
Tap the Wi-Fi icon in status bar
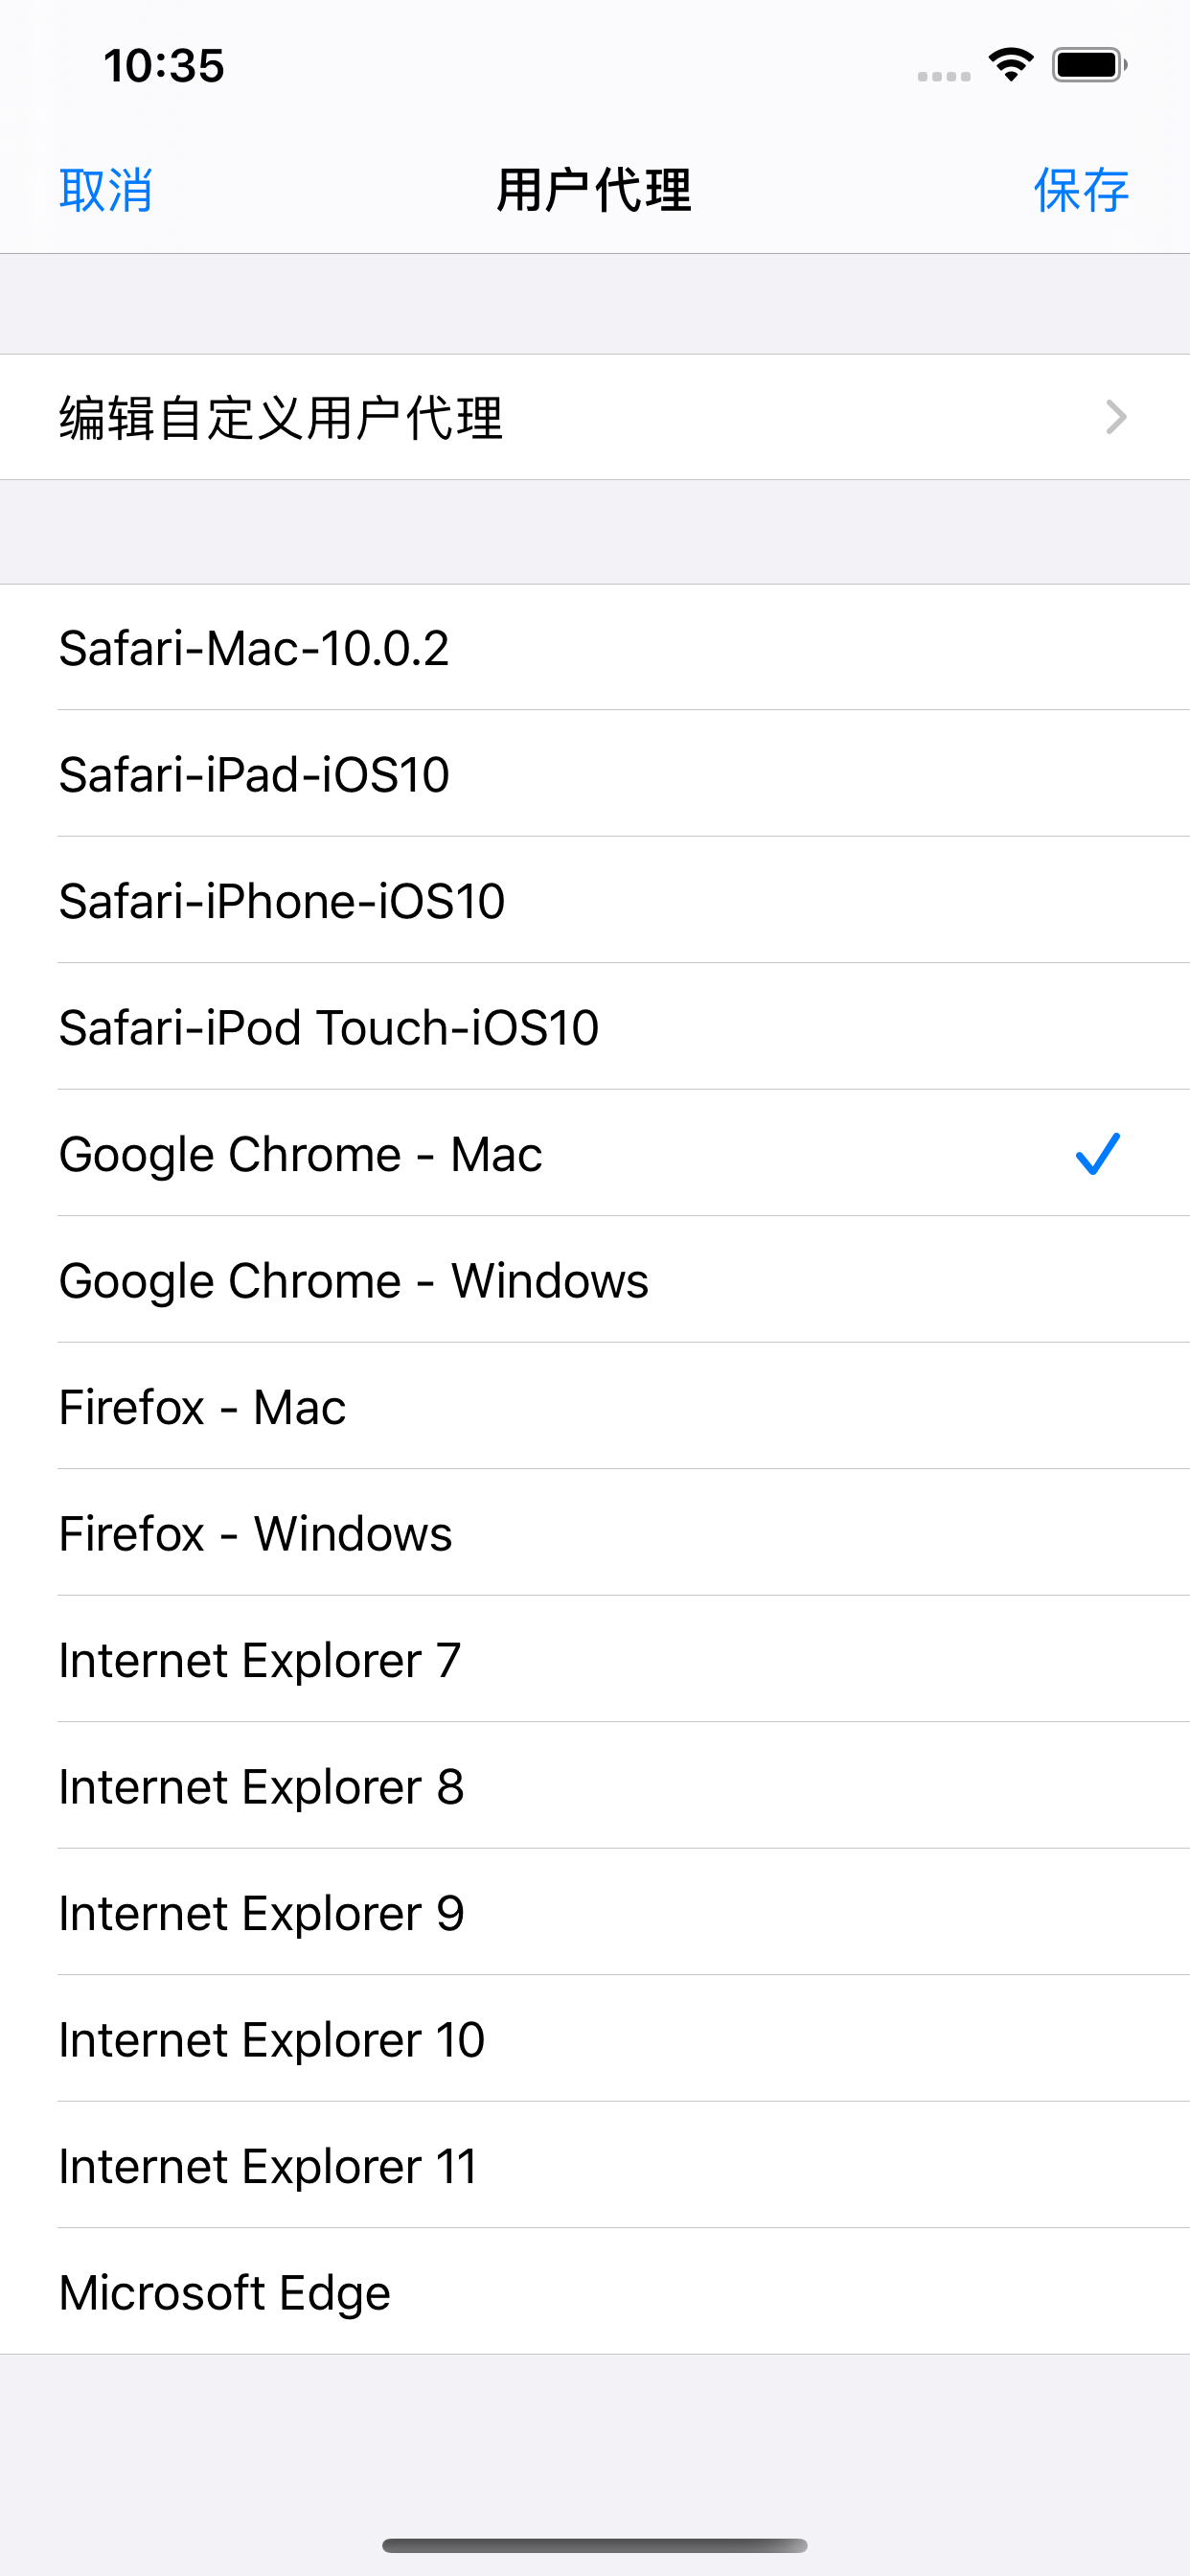[1010, 64]
